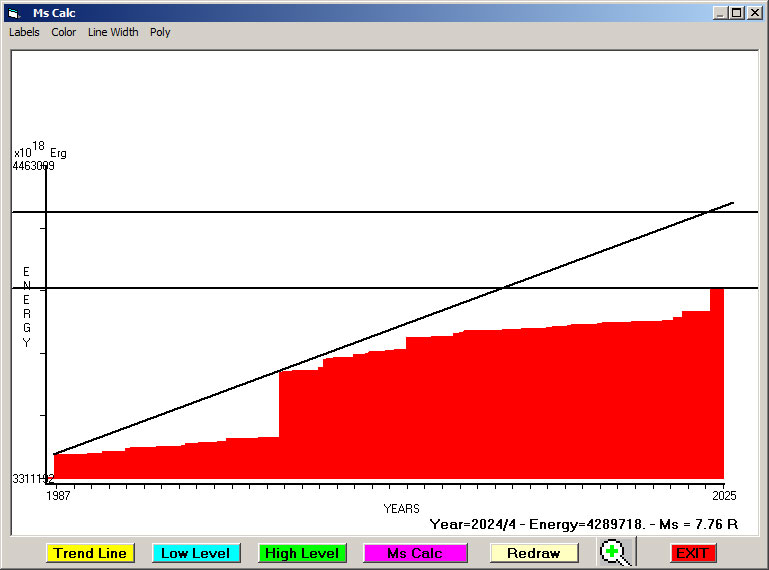Click the green High Level button
The height and width of the screenshot is (570, 769).
(302, 553)
